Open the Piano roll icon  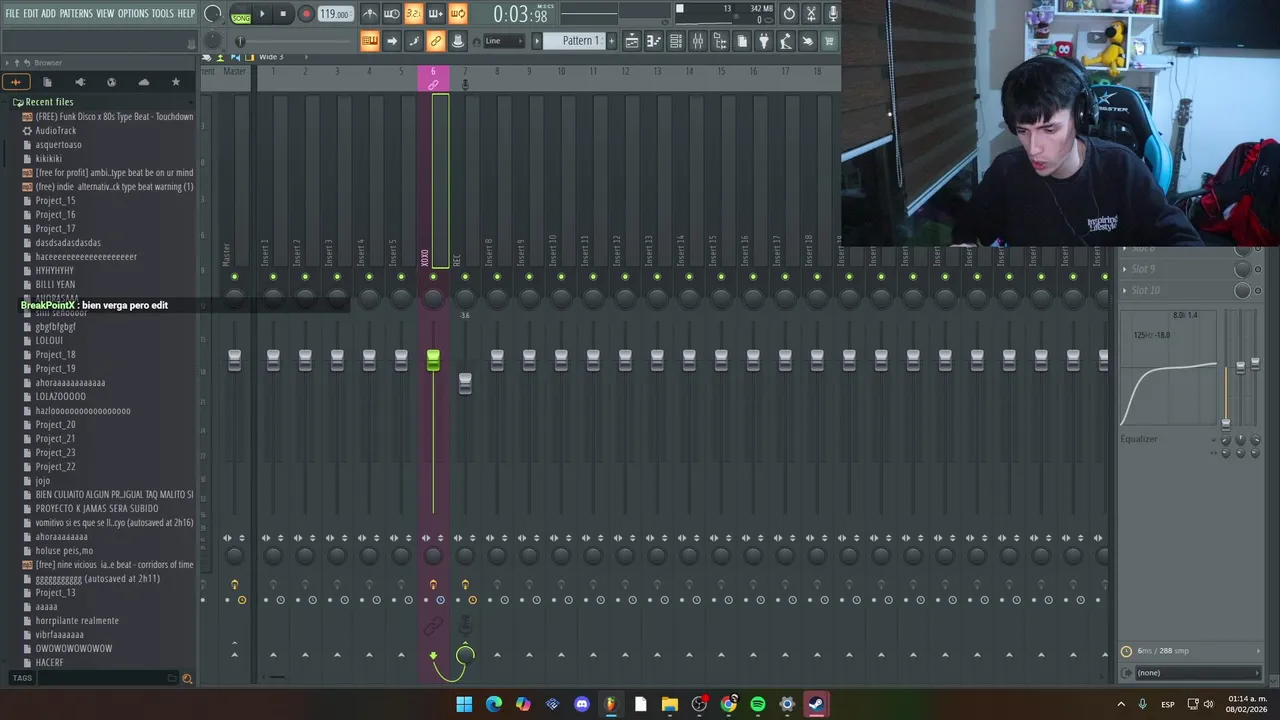coord(654,41)
